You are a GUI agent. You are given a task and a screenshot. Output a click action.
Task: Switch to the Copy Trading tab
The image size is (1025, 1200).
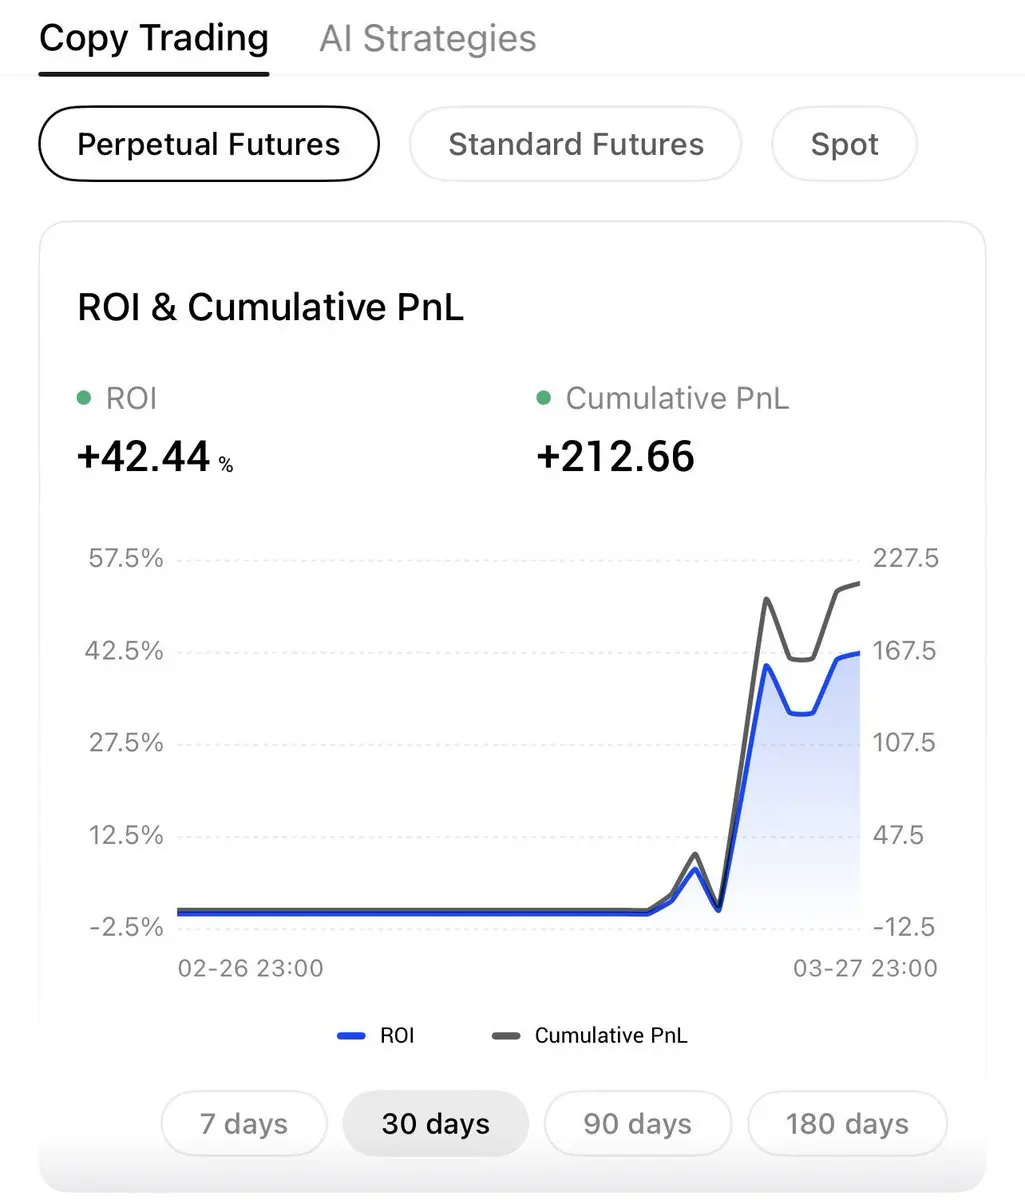tap(154, 39)
